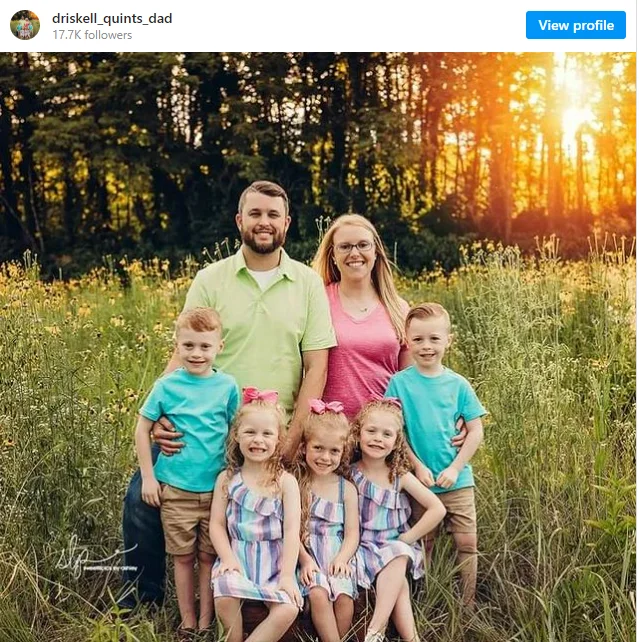Click the middle girl's pink hair bow
Screen dimensions: 639x642
pyautogui.click(x=326, y=407)
